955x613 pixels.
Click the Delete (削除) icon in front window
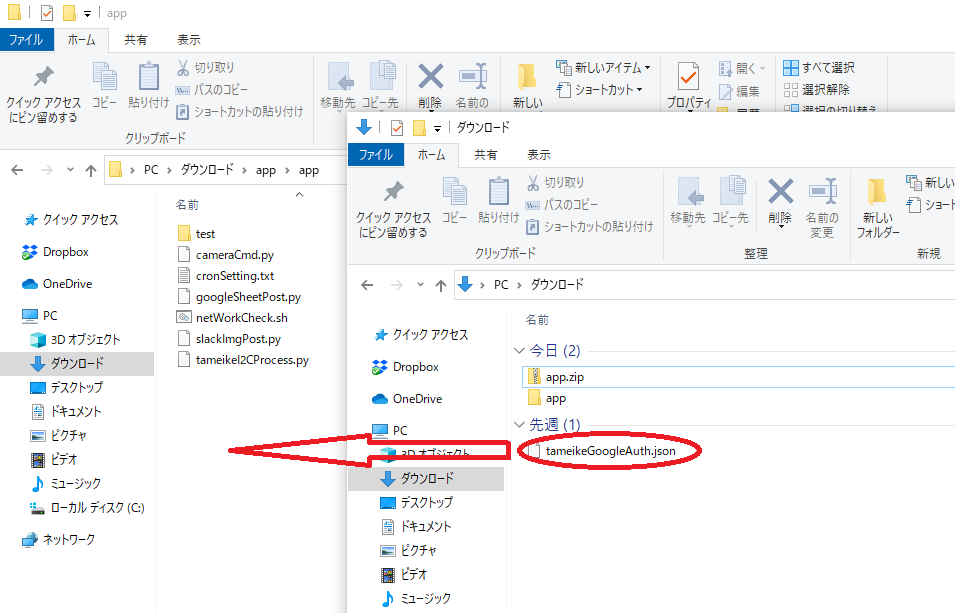point(780,192)
